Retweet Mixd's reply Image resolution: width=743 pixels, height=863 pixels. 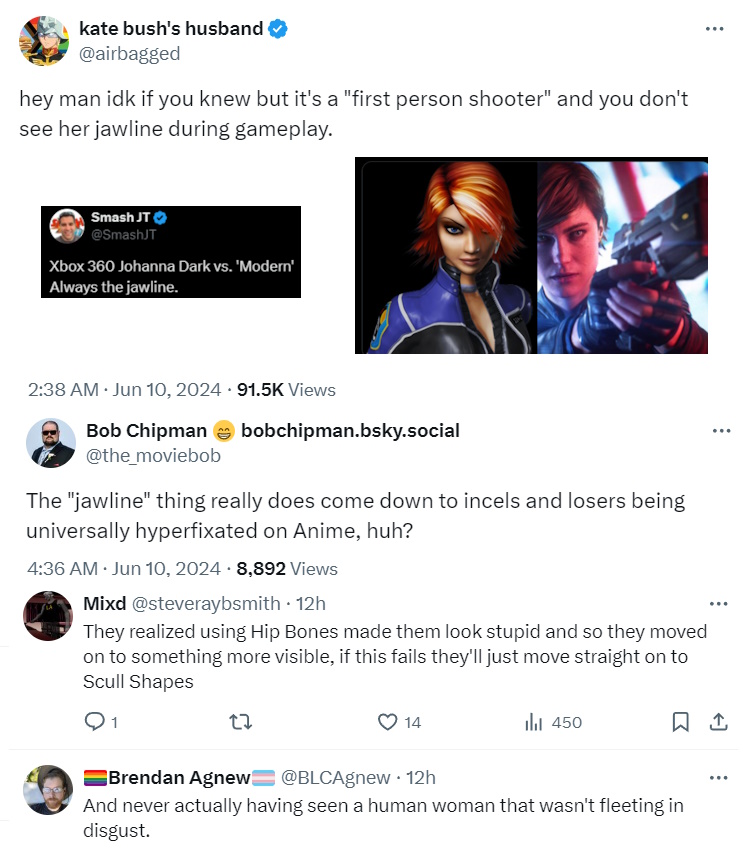242,722
